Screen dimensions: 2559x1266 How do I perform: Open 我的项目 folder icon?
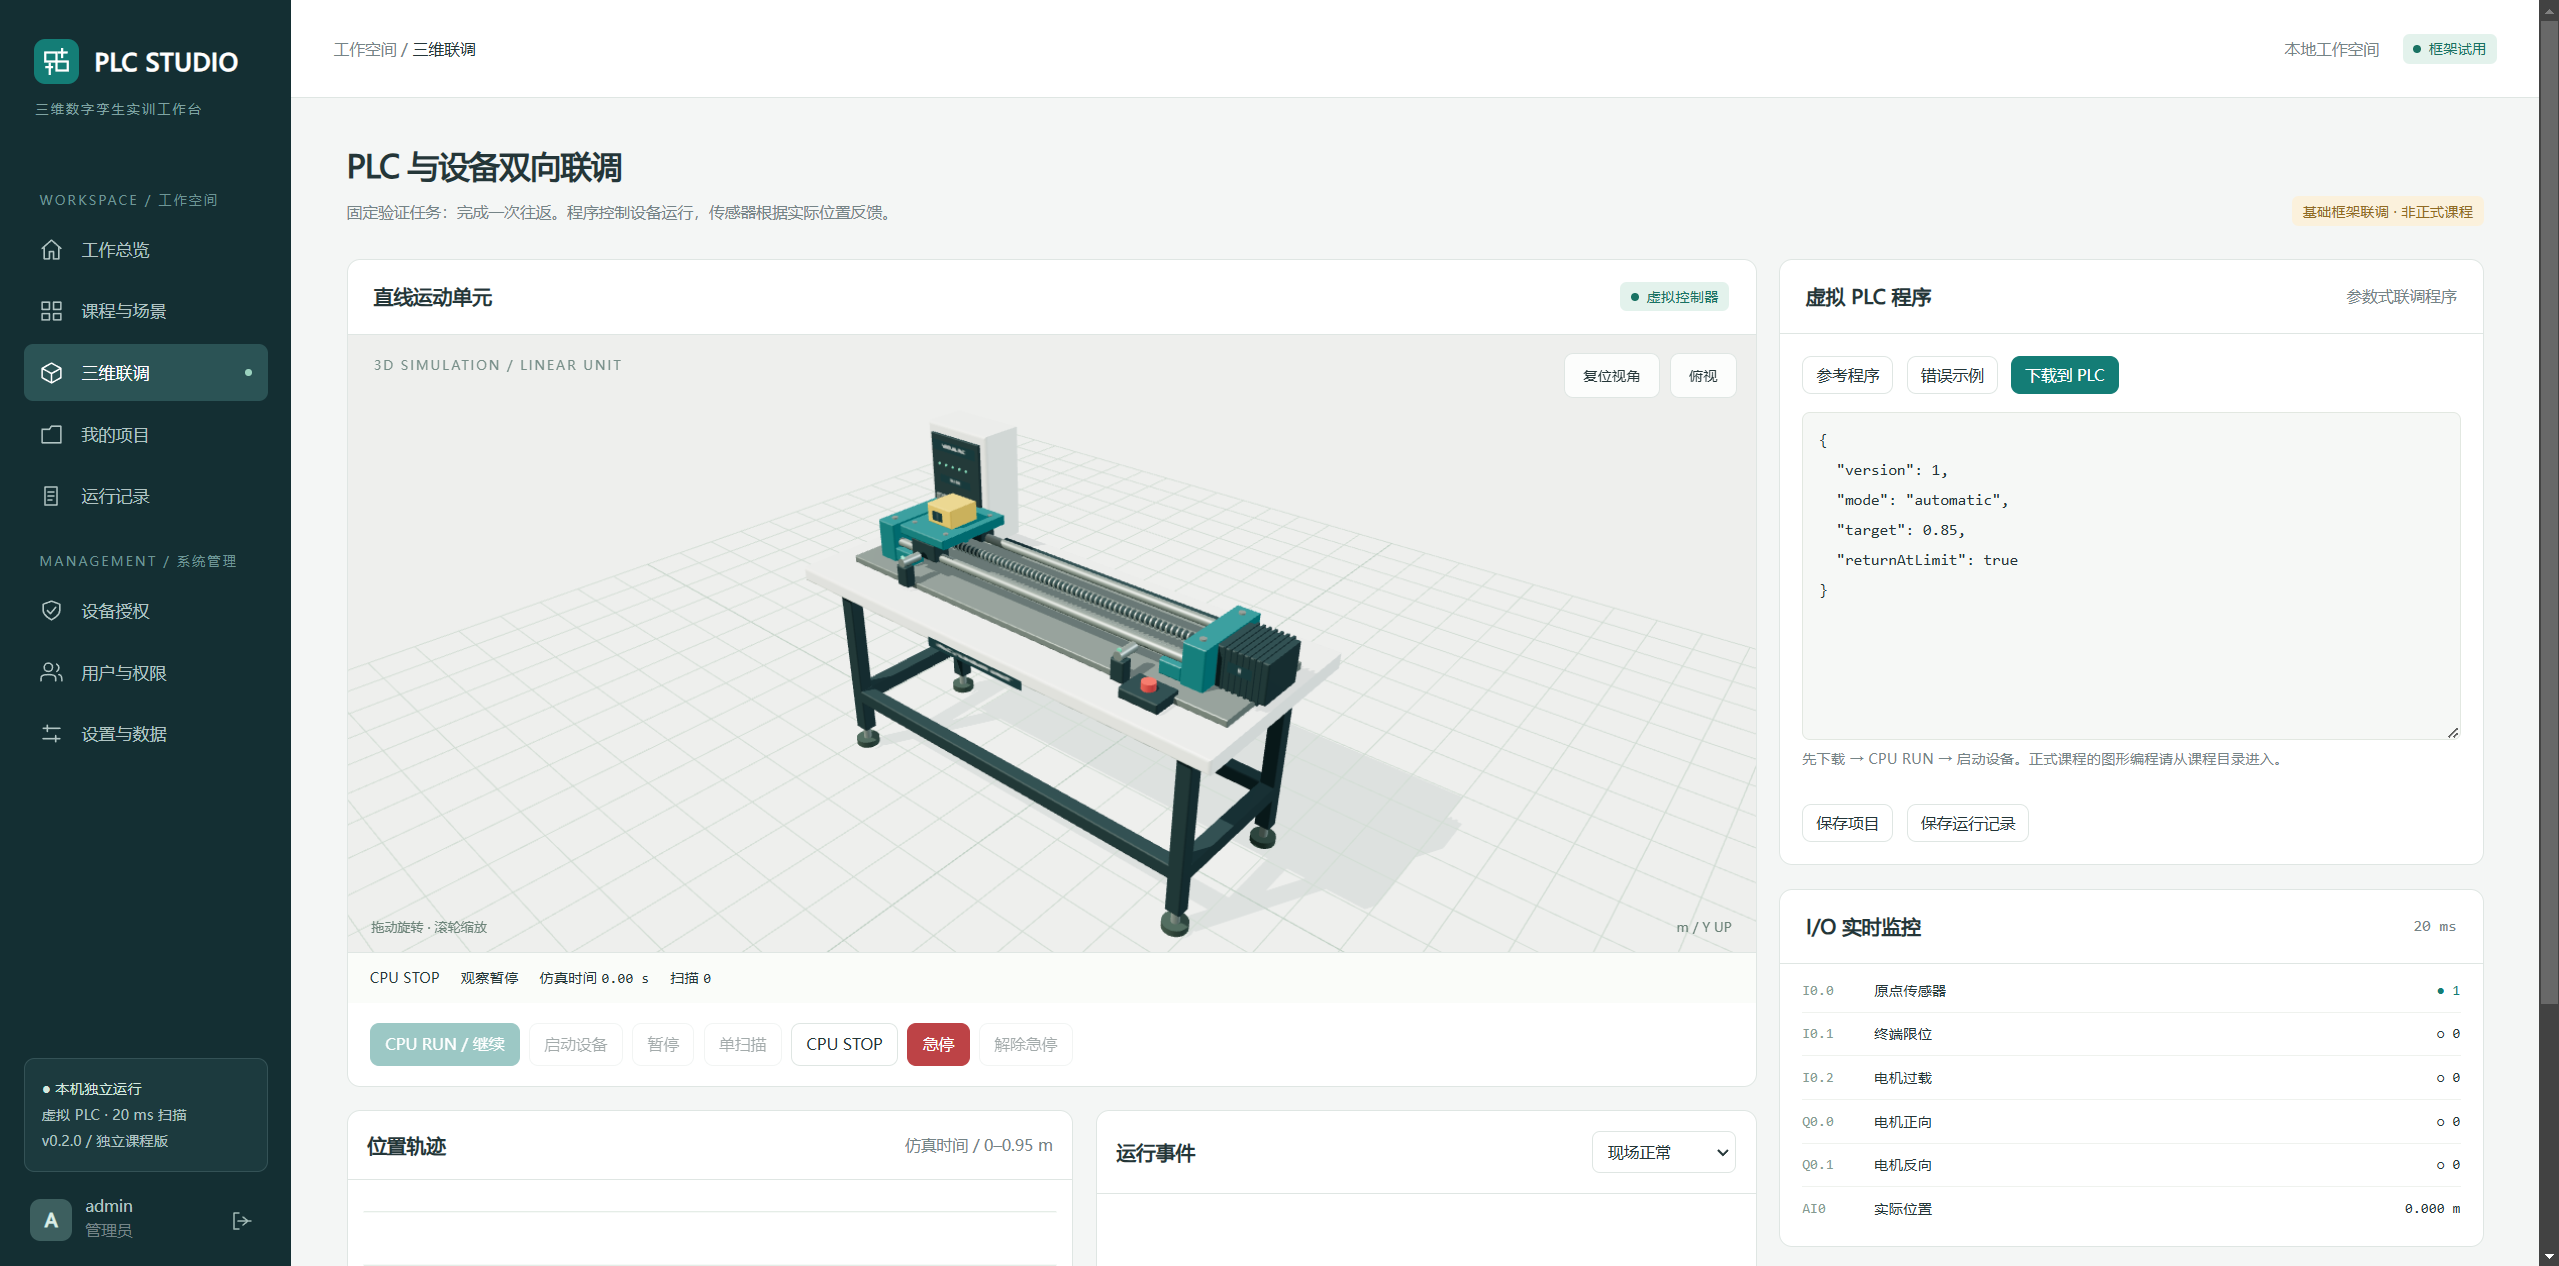pyautogui.click(x=52, y=435)
